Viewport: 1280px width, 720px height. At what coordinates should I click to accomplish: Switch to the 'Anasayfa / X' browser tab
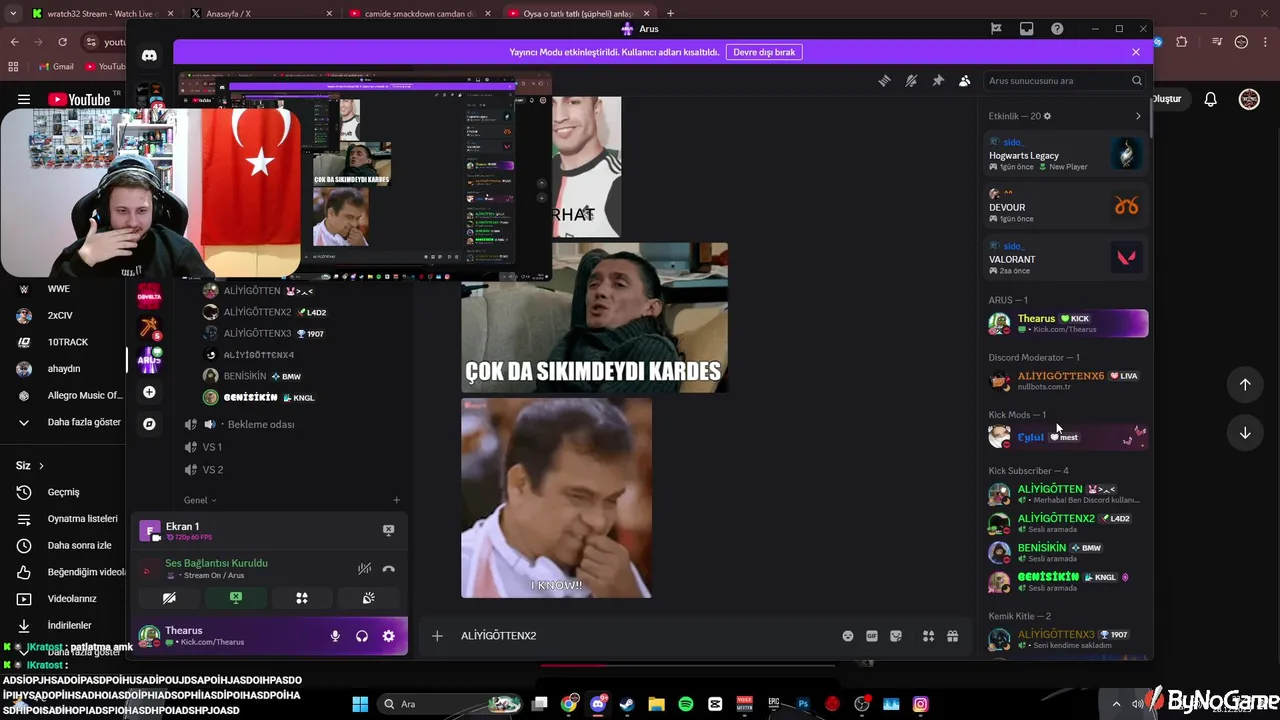tap(260, 14)
